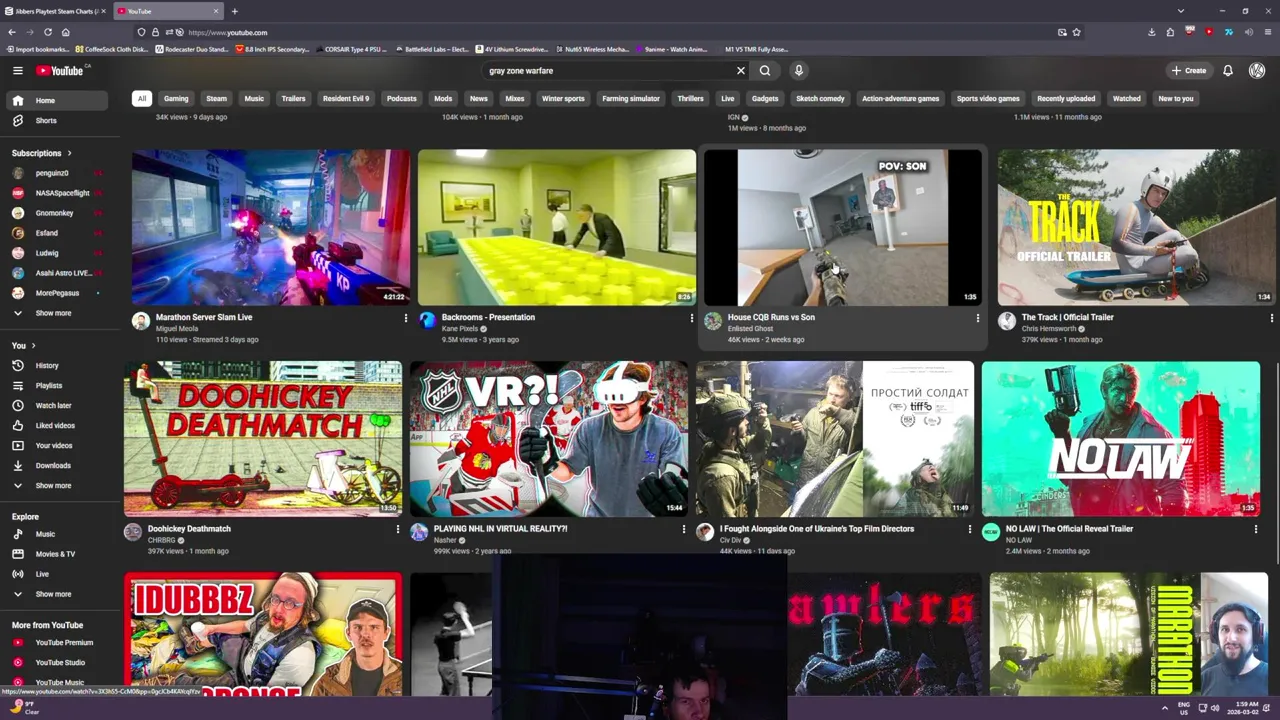Start voice search with microphone icon
The image size is (1280, 720).
(x=798, y=71)
